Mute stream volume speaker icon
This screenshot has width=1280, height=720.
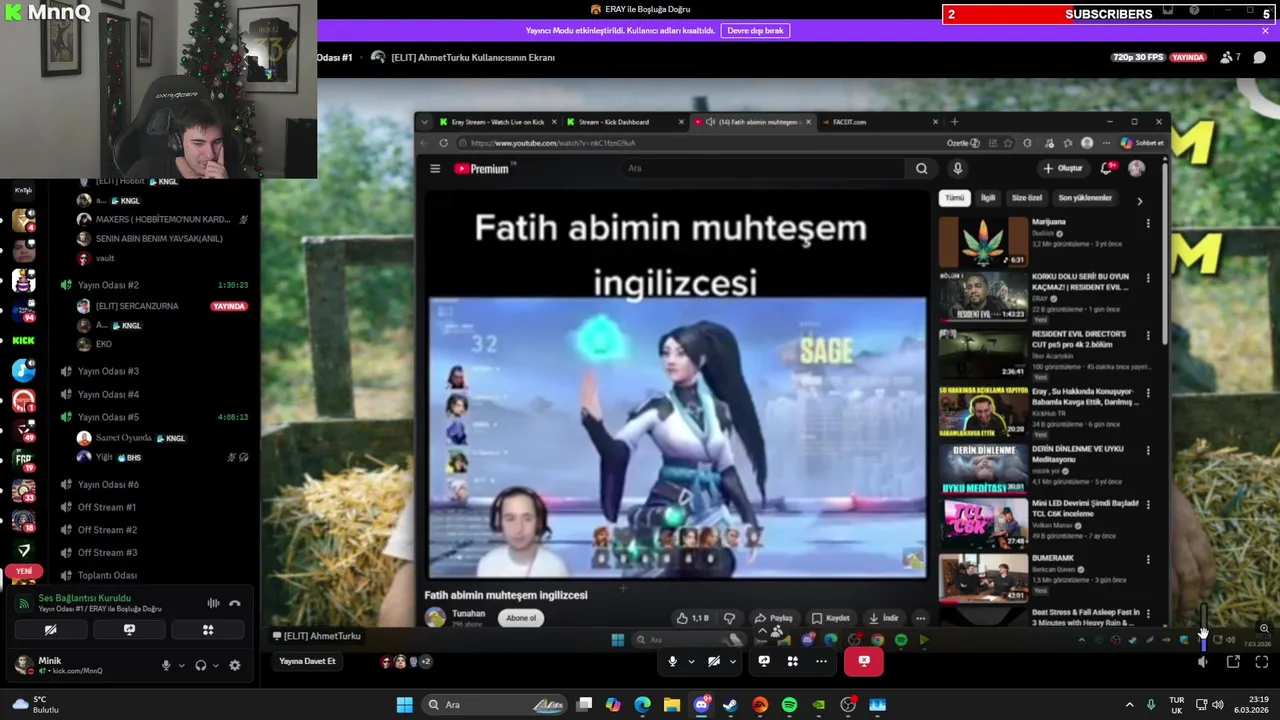pos(1203,662)
